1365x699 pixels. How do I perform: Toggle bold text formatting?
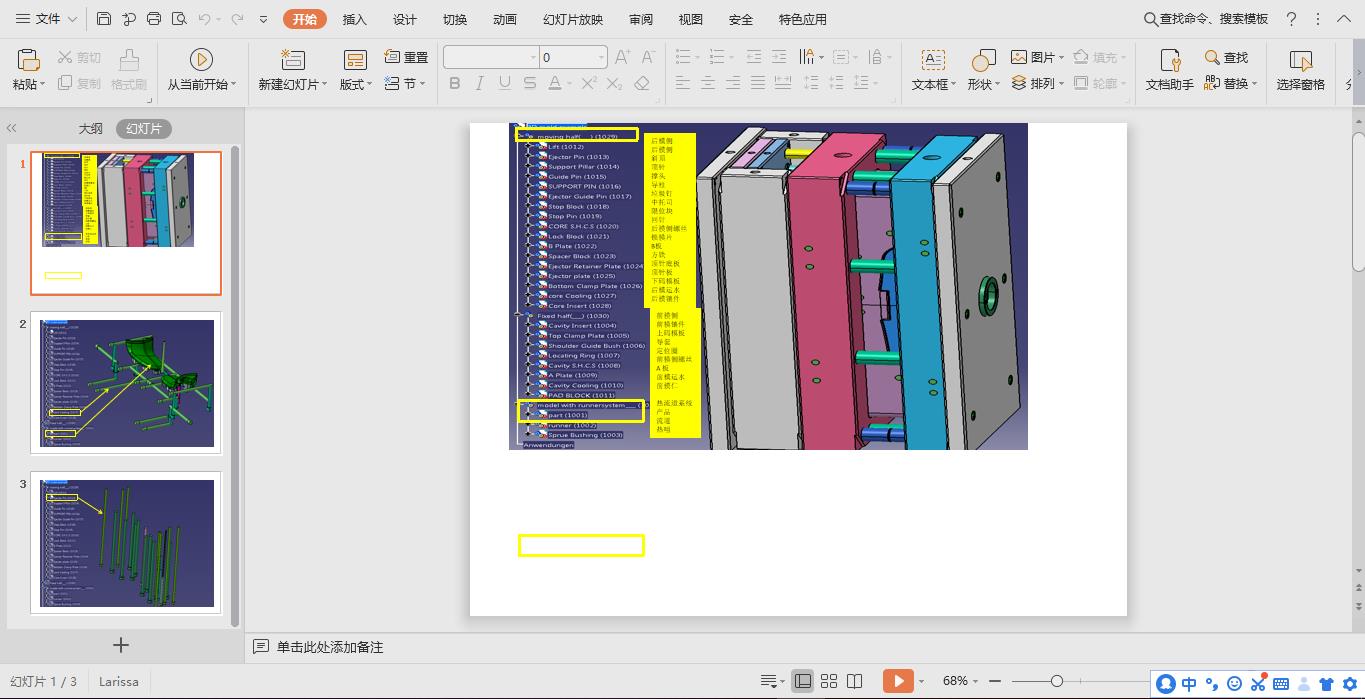pos(455,84)
